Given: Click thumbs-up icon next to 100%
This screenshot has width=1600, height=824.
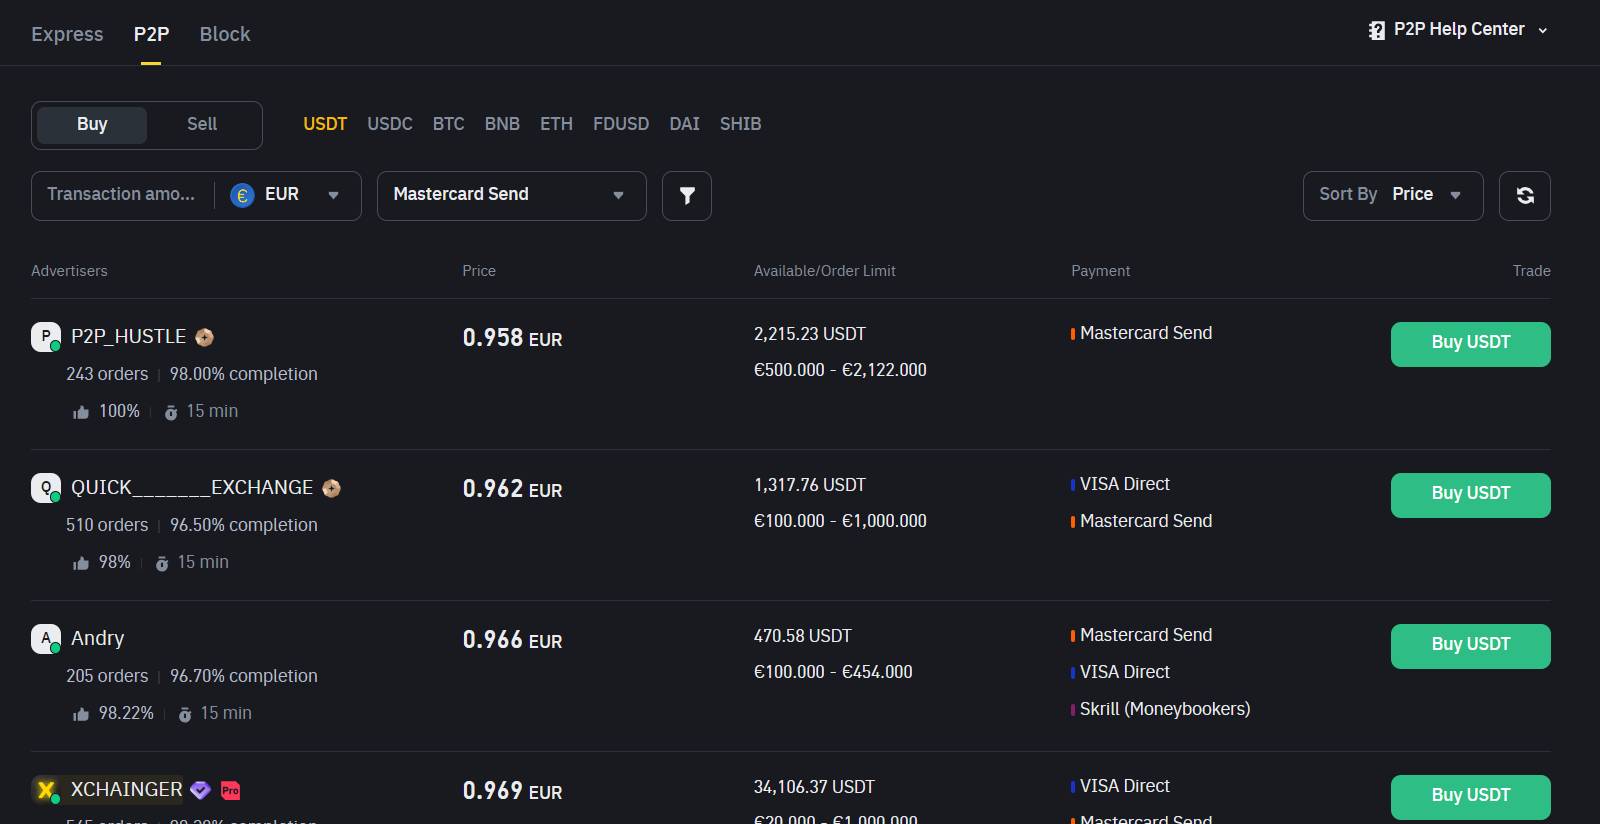Looking at the screenshot, I should click(x=81, y=412).
